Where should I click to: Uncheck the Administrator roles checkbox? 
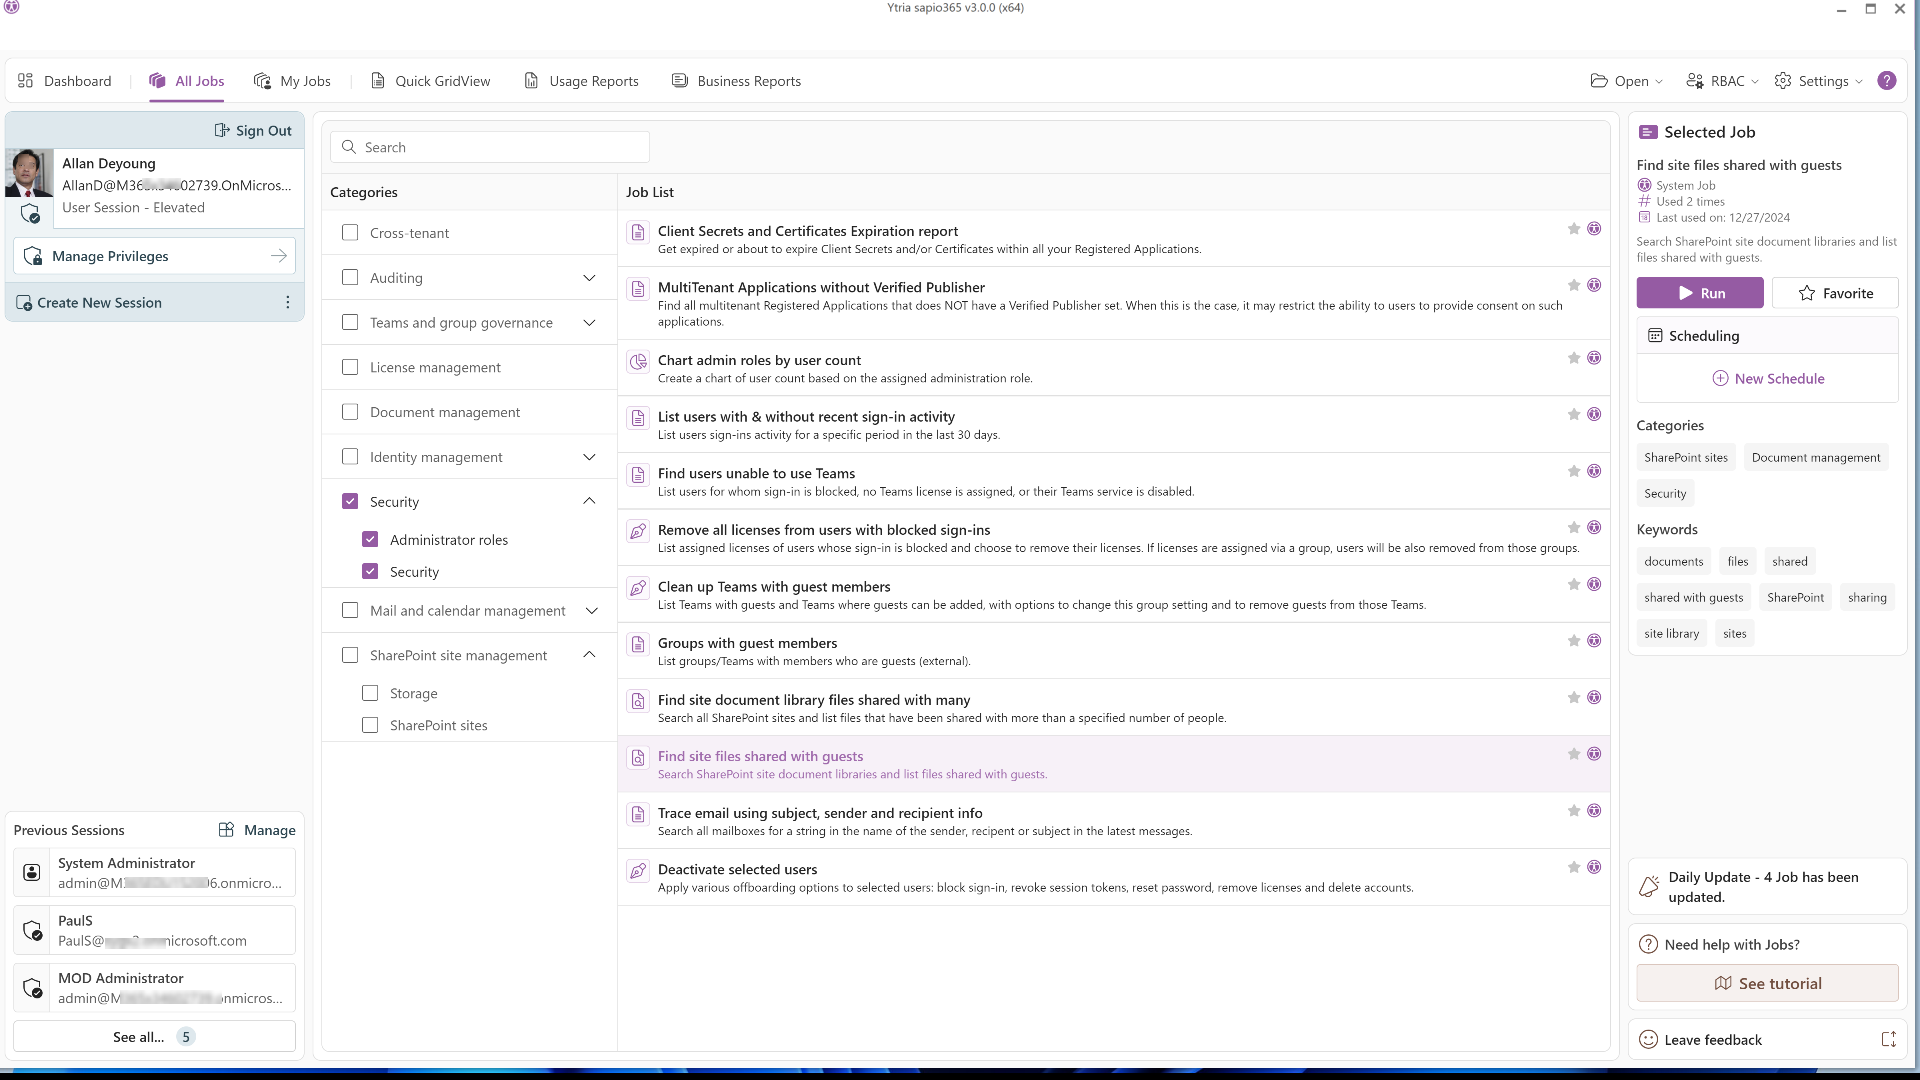click(370, 540)
